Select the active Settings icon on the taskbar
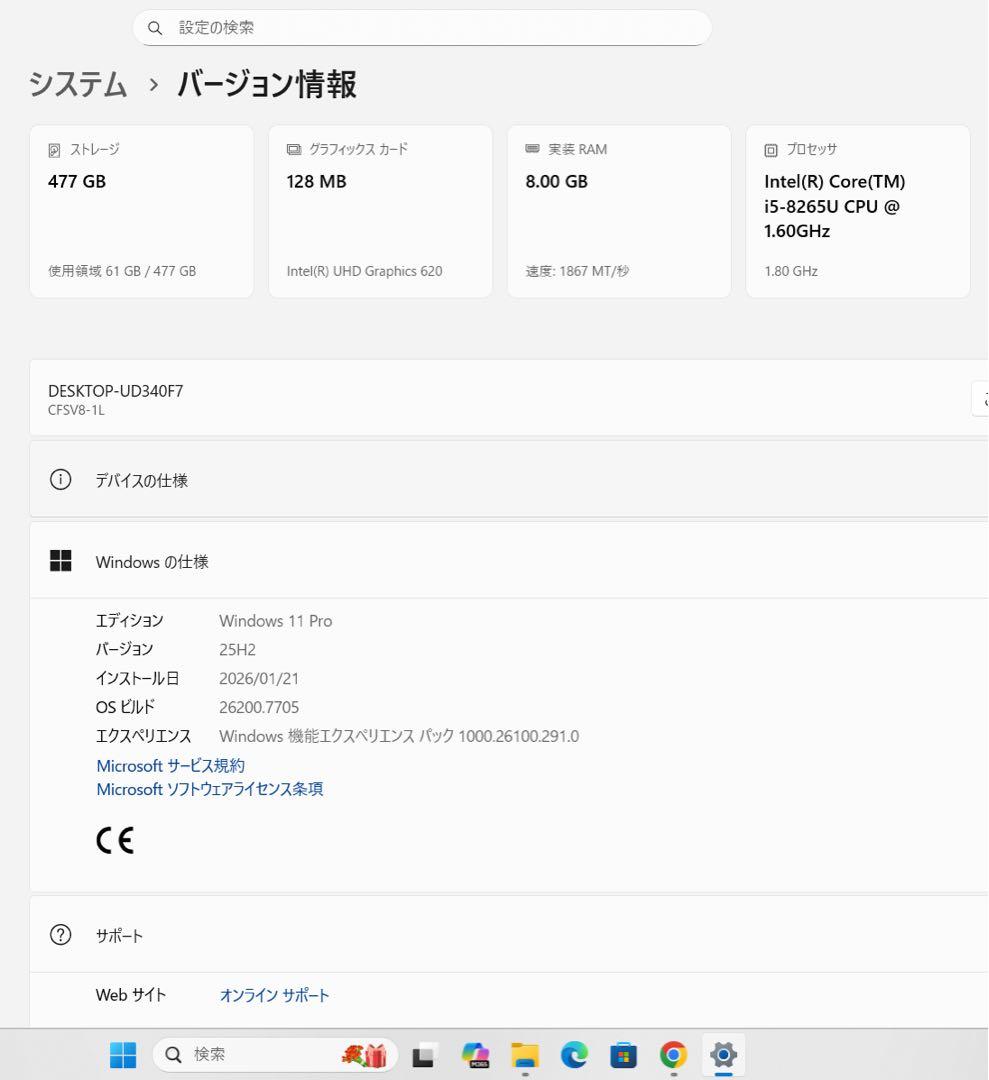The image size is (989, 1080). point(723,1054)
